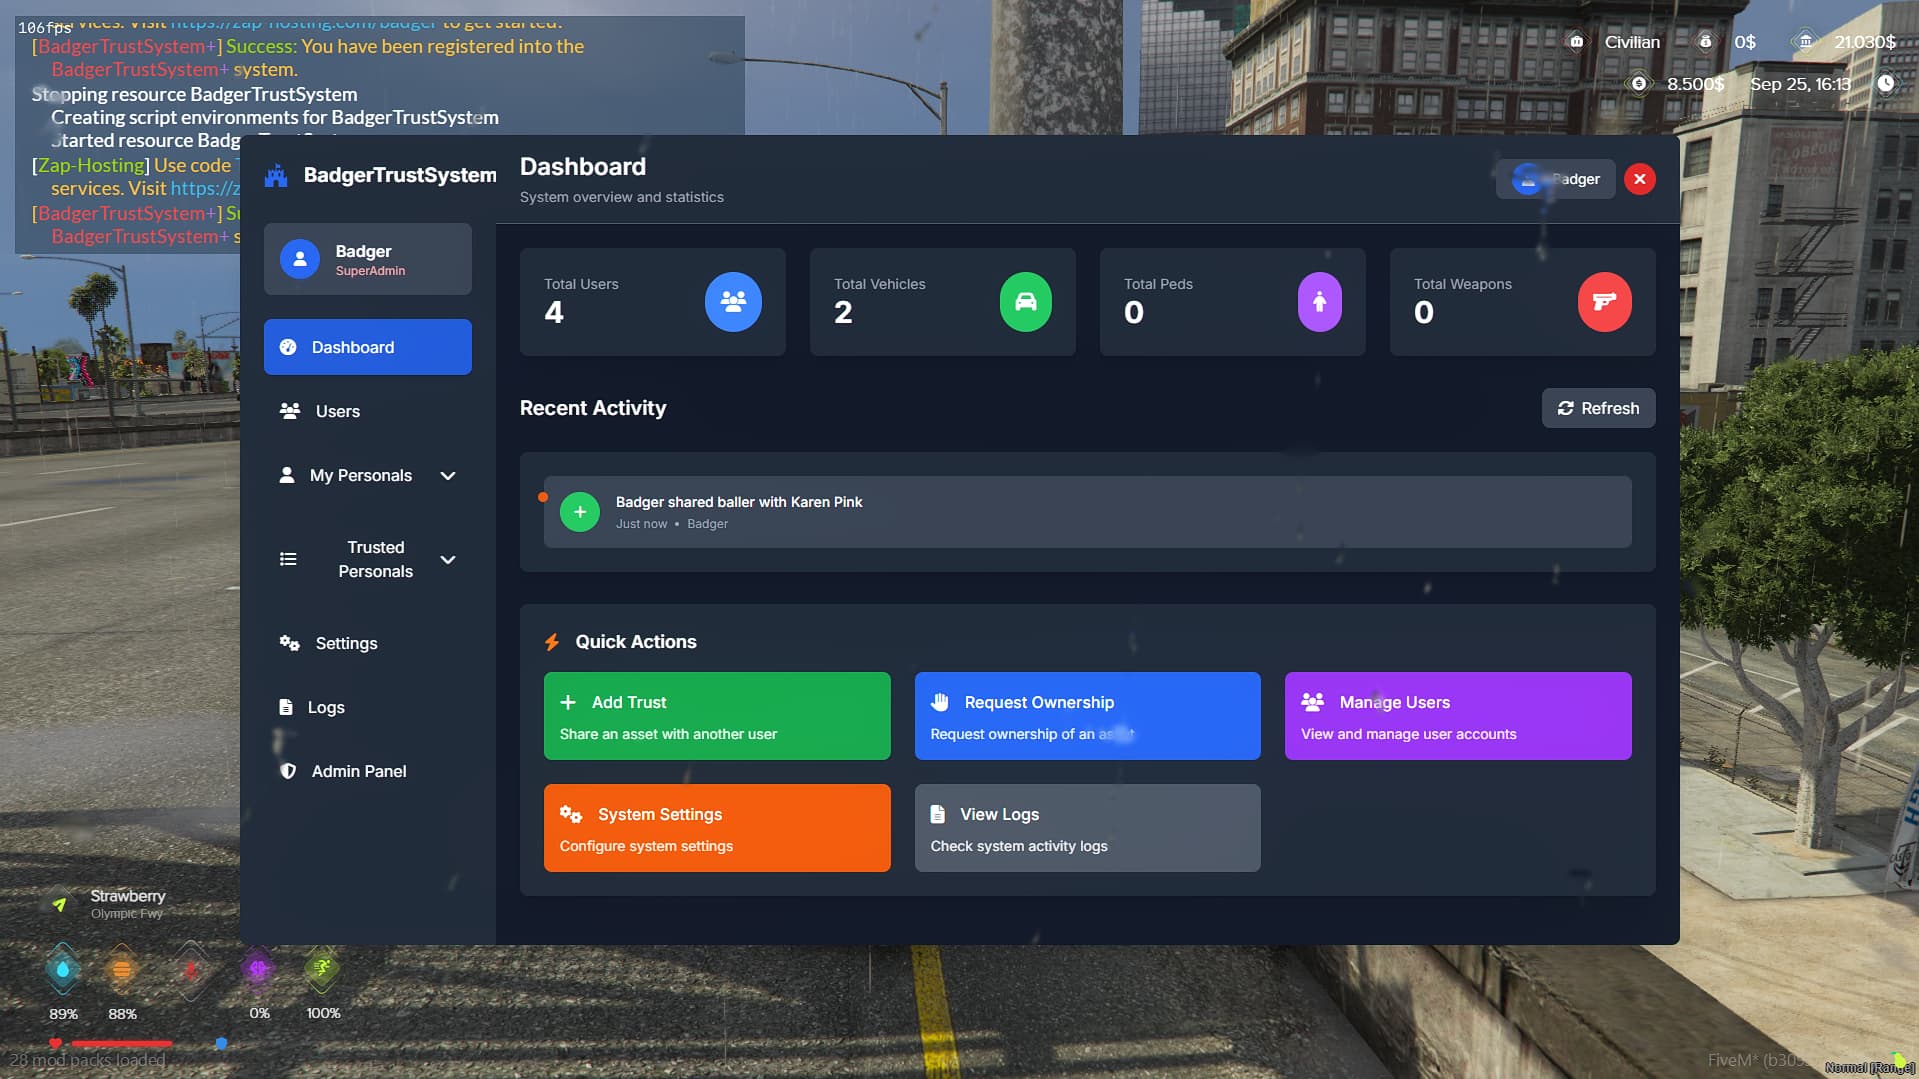This screenshot has height=1079, width=1919.
Task: Select the My Personals menu item
Action: (368, 475)
